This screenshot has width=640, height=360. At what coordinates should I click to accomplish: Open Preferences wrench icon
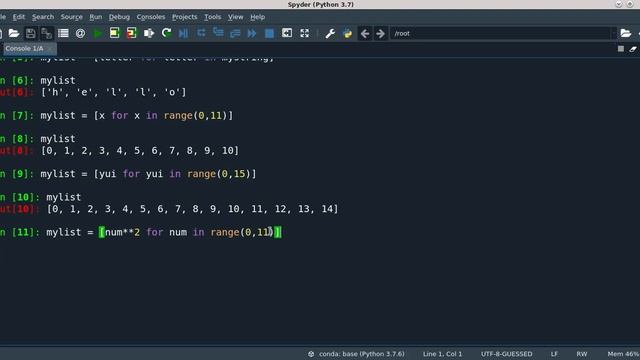tap(330, 33)
